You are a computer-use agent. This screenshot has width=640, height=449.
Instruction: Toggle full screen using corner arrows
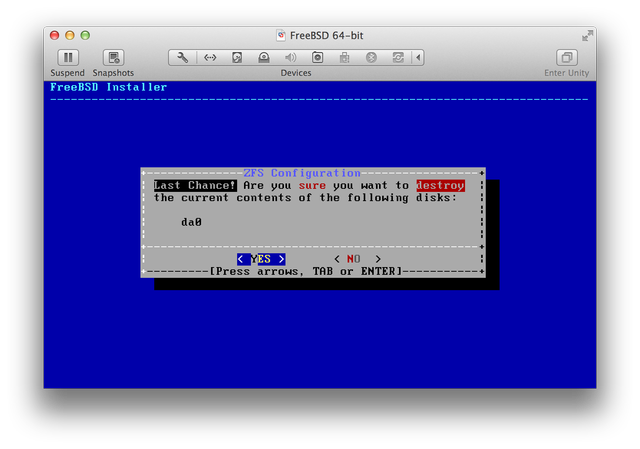[x=587, y=36]
